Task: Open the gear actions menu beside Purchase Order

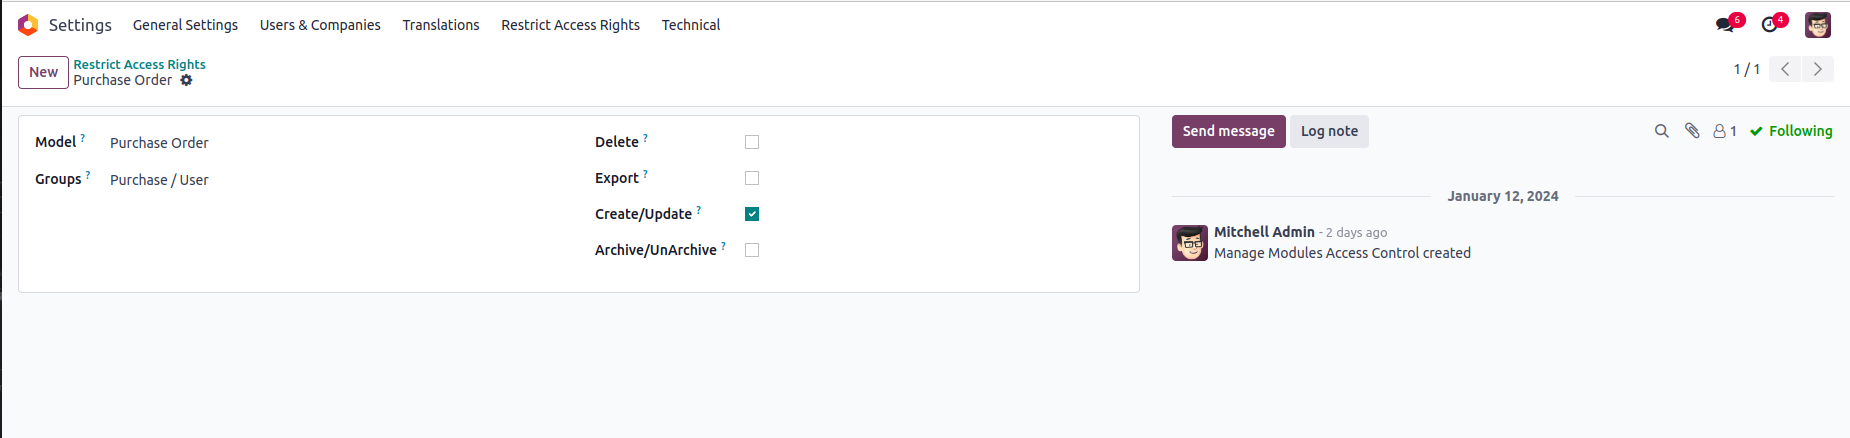Action: coord(186,80)
